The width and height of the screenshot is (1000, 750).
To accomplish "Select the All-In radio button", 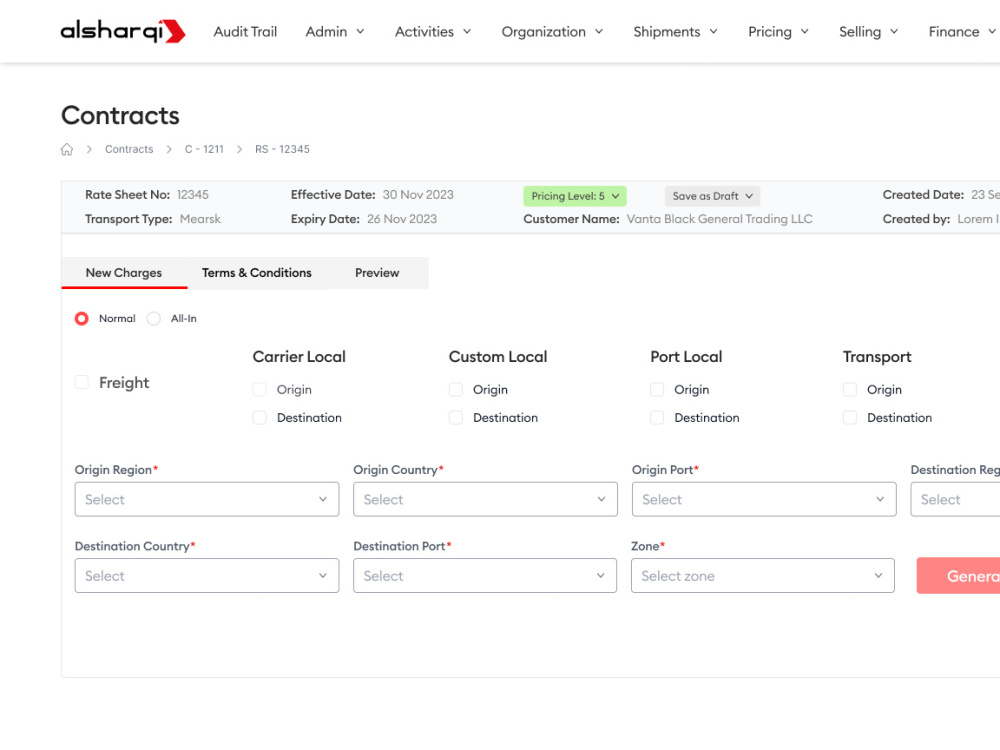I will pos(154,318).
